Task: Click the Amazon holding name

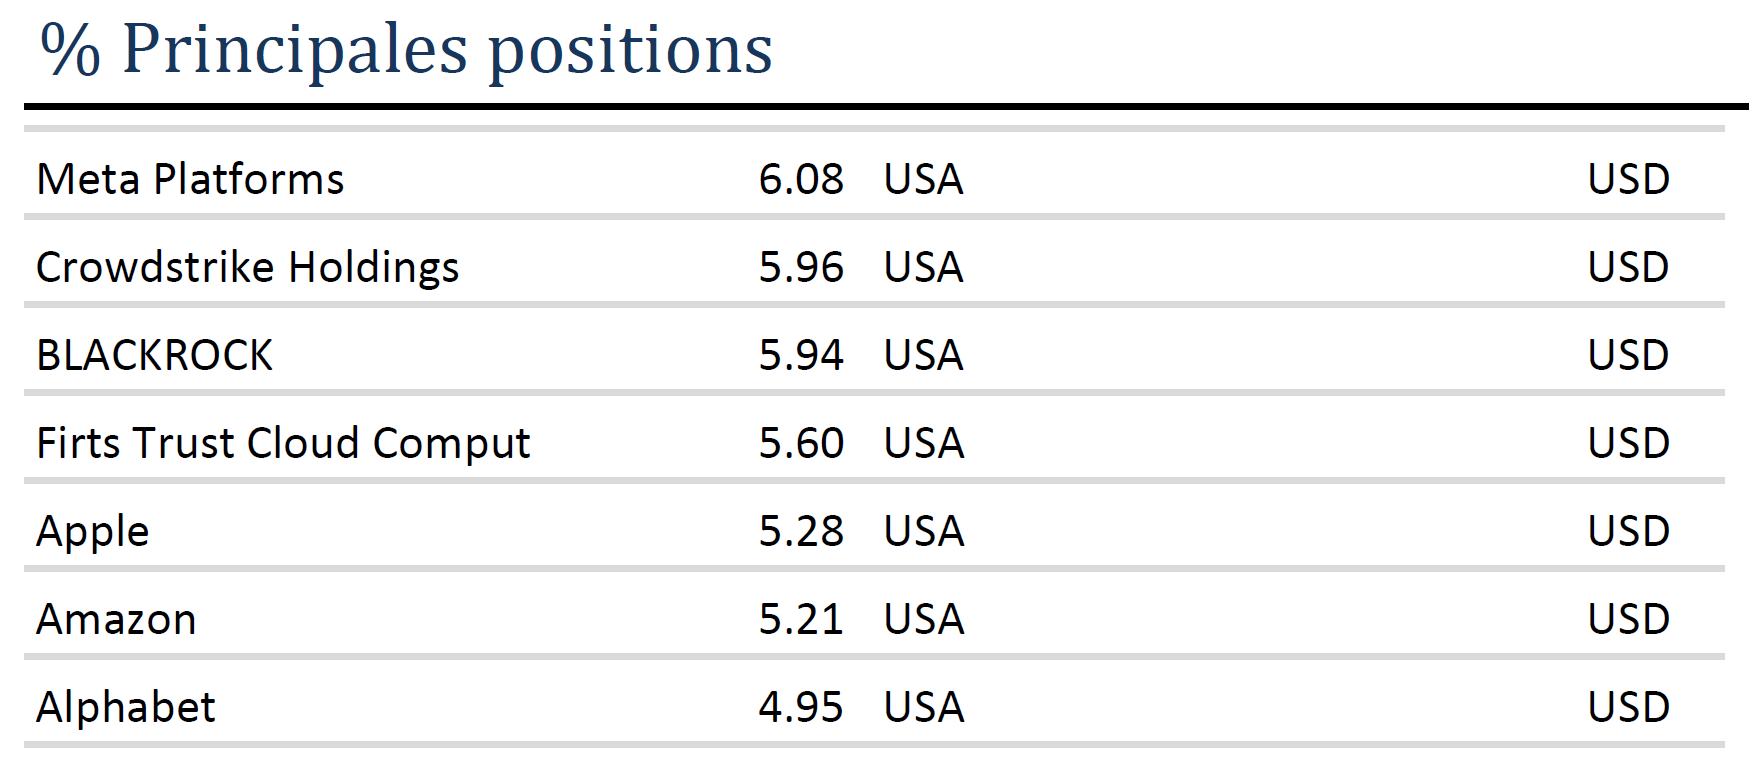Action: [x=116, y=620]
